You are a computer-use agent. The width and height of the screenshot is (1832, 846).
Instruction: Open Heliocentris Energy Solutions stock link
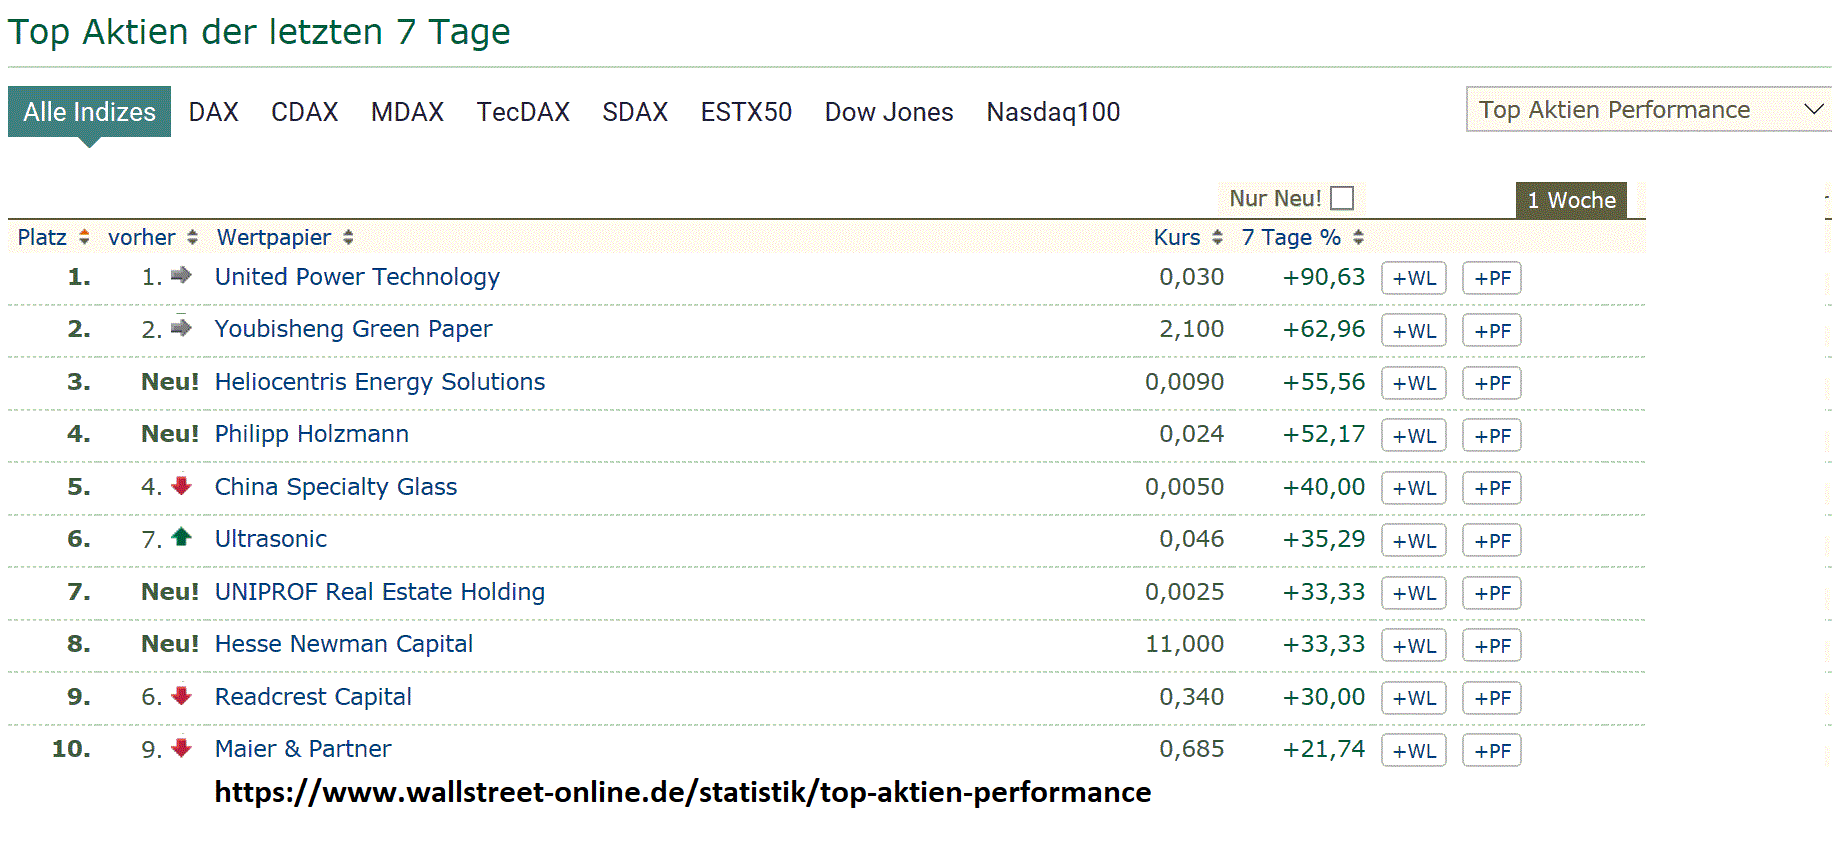380,382
